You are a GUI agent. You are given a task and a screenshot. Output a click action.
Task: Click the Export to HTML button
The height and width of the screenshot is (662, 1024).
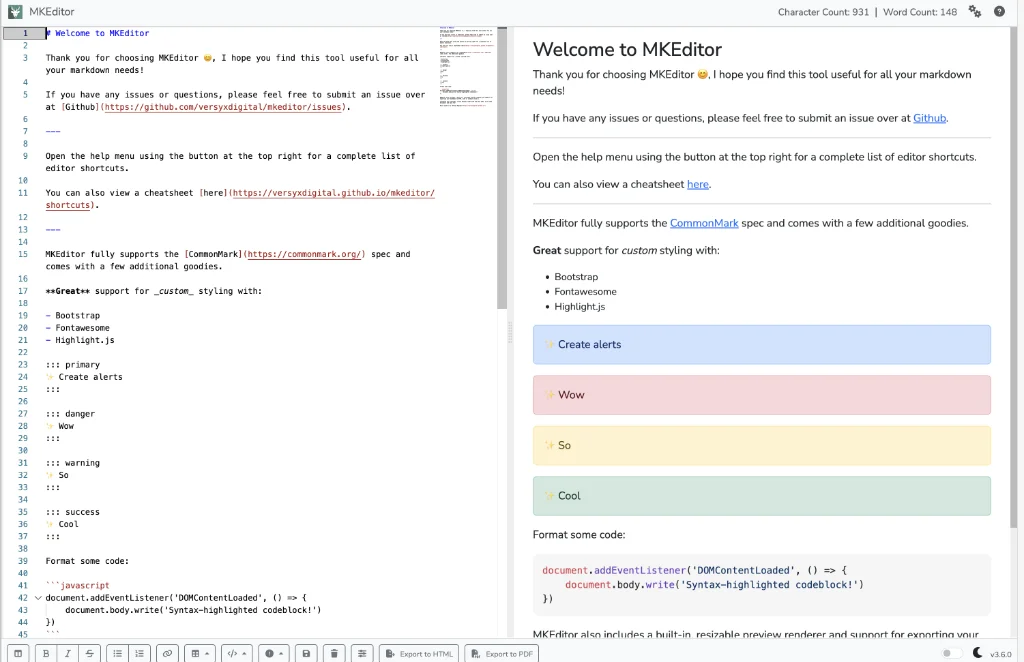419,652
